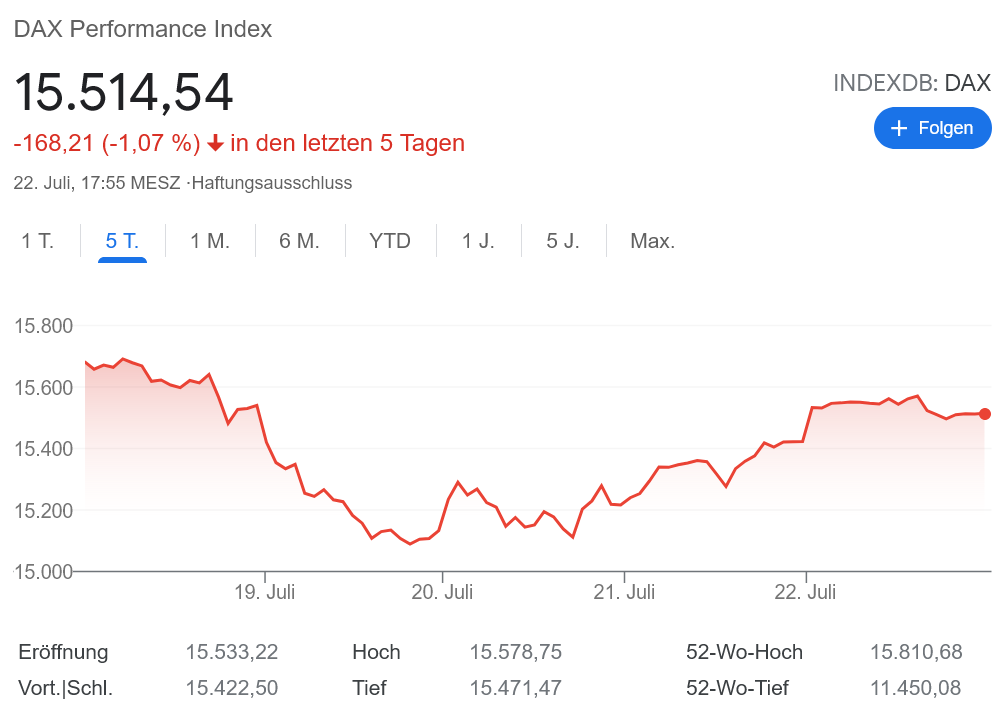Open the YTD chart range
Viewport: 1008px width, 728px height.
coord(390,241)
